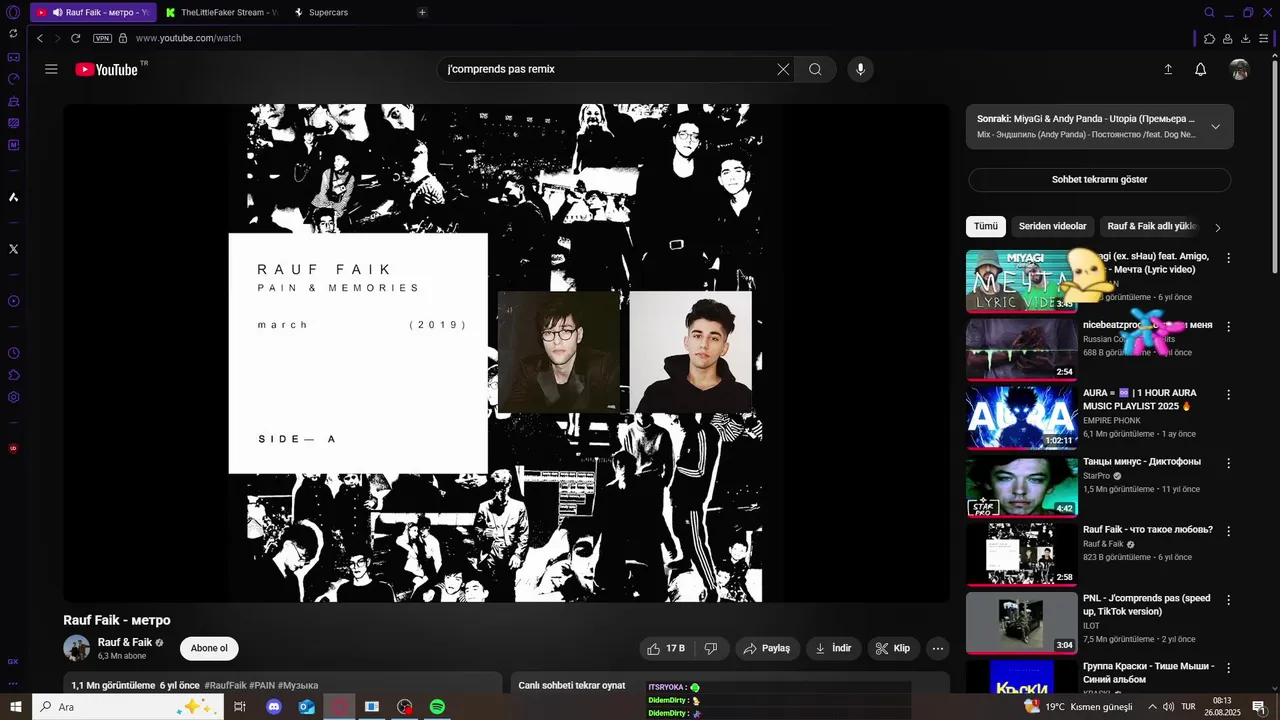Open the Windows Start menu

pos(15,707)
